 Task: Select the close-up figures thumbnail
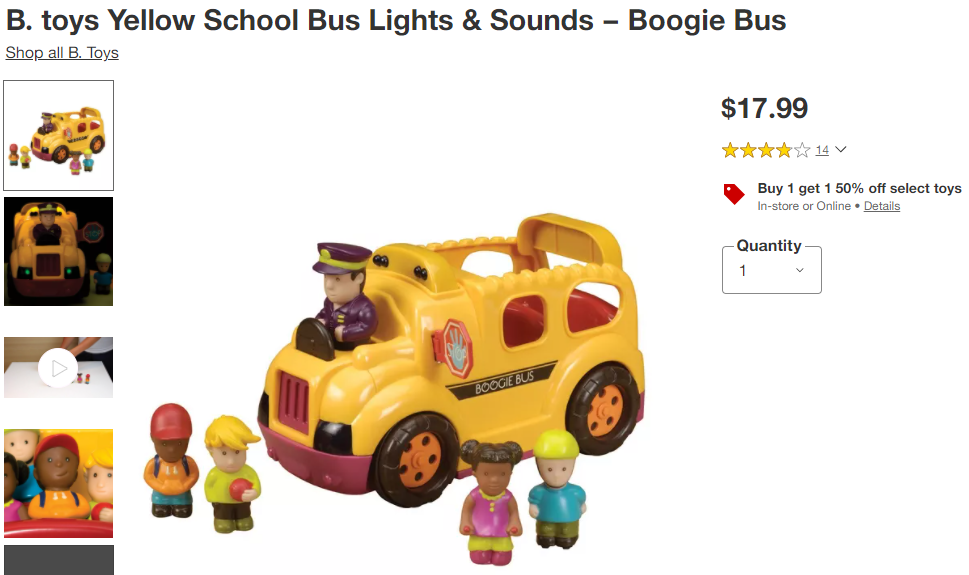coord(59,483)
